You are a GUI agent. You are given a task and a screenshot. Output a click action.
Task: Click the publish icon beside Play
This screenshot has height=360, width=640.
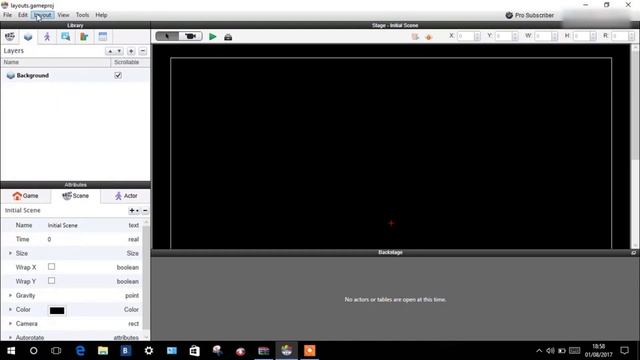point(228,37)
